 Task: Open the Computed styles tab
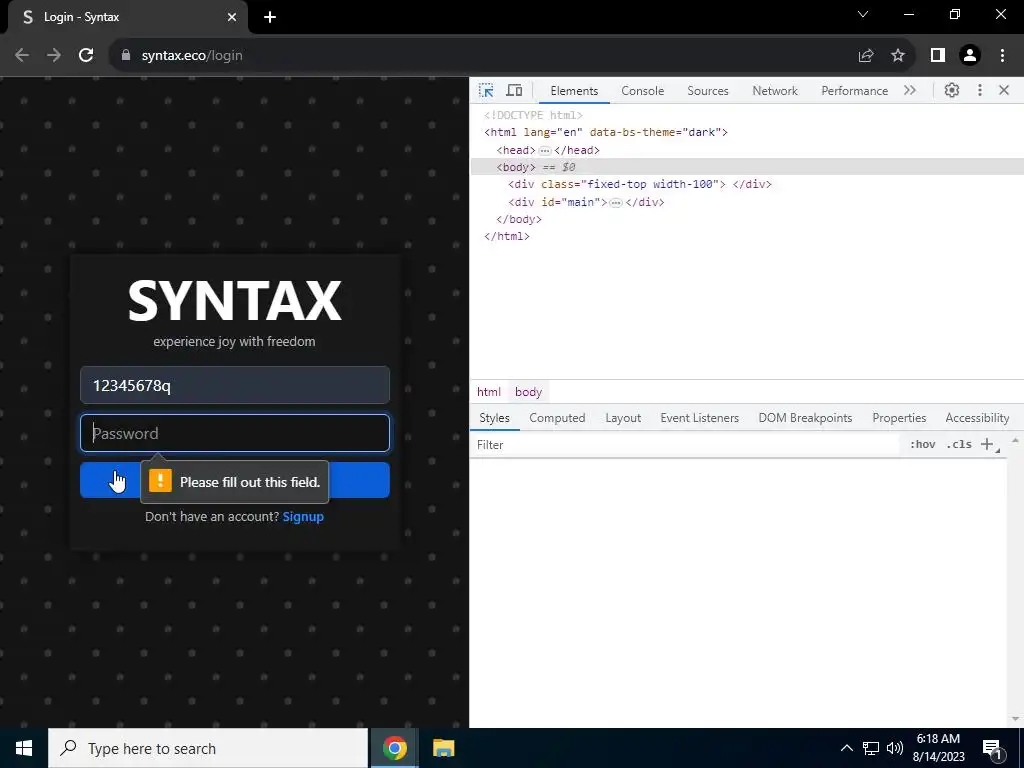pos(557,418)
